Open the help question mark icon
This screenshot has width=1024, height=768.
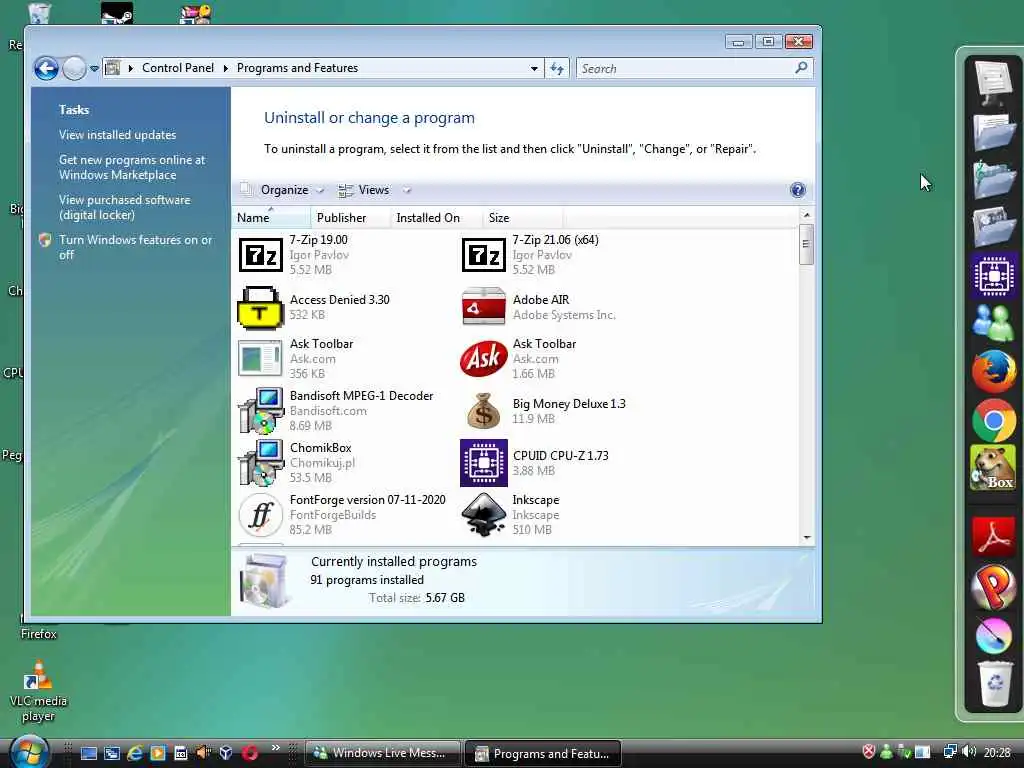[797, 190]
